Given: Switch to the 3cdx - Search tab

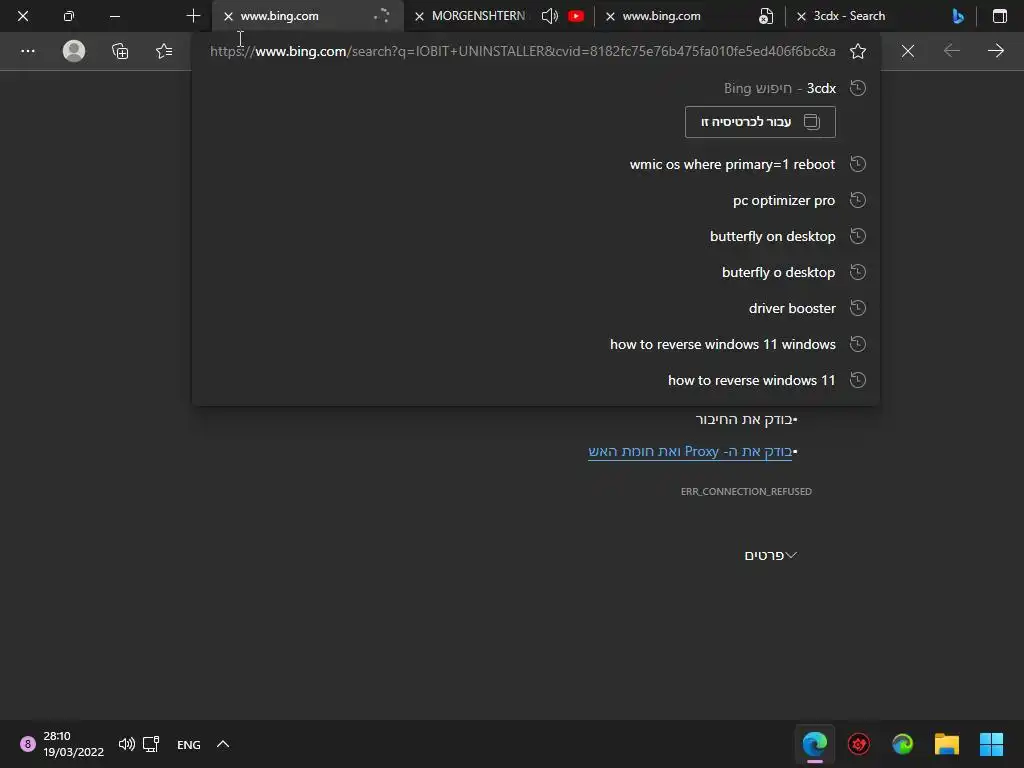Looking at the screenshot, I should pyautogui.click(x=849, y=16).
